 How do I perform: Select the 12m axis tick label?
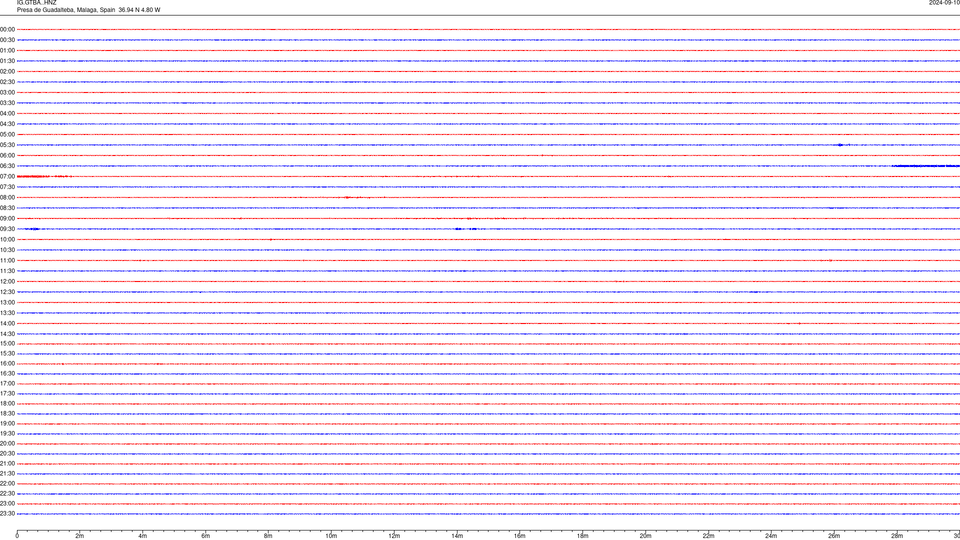point(394,536)
